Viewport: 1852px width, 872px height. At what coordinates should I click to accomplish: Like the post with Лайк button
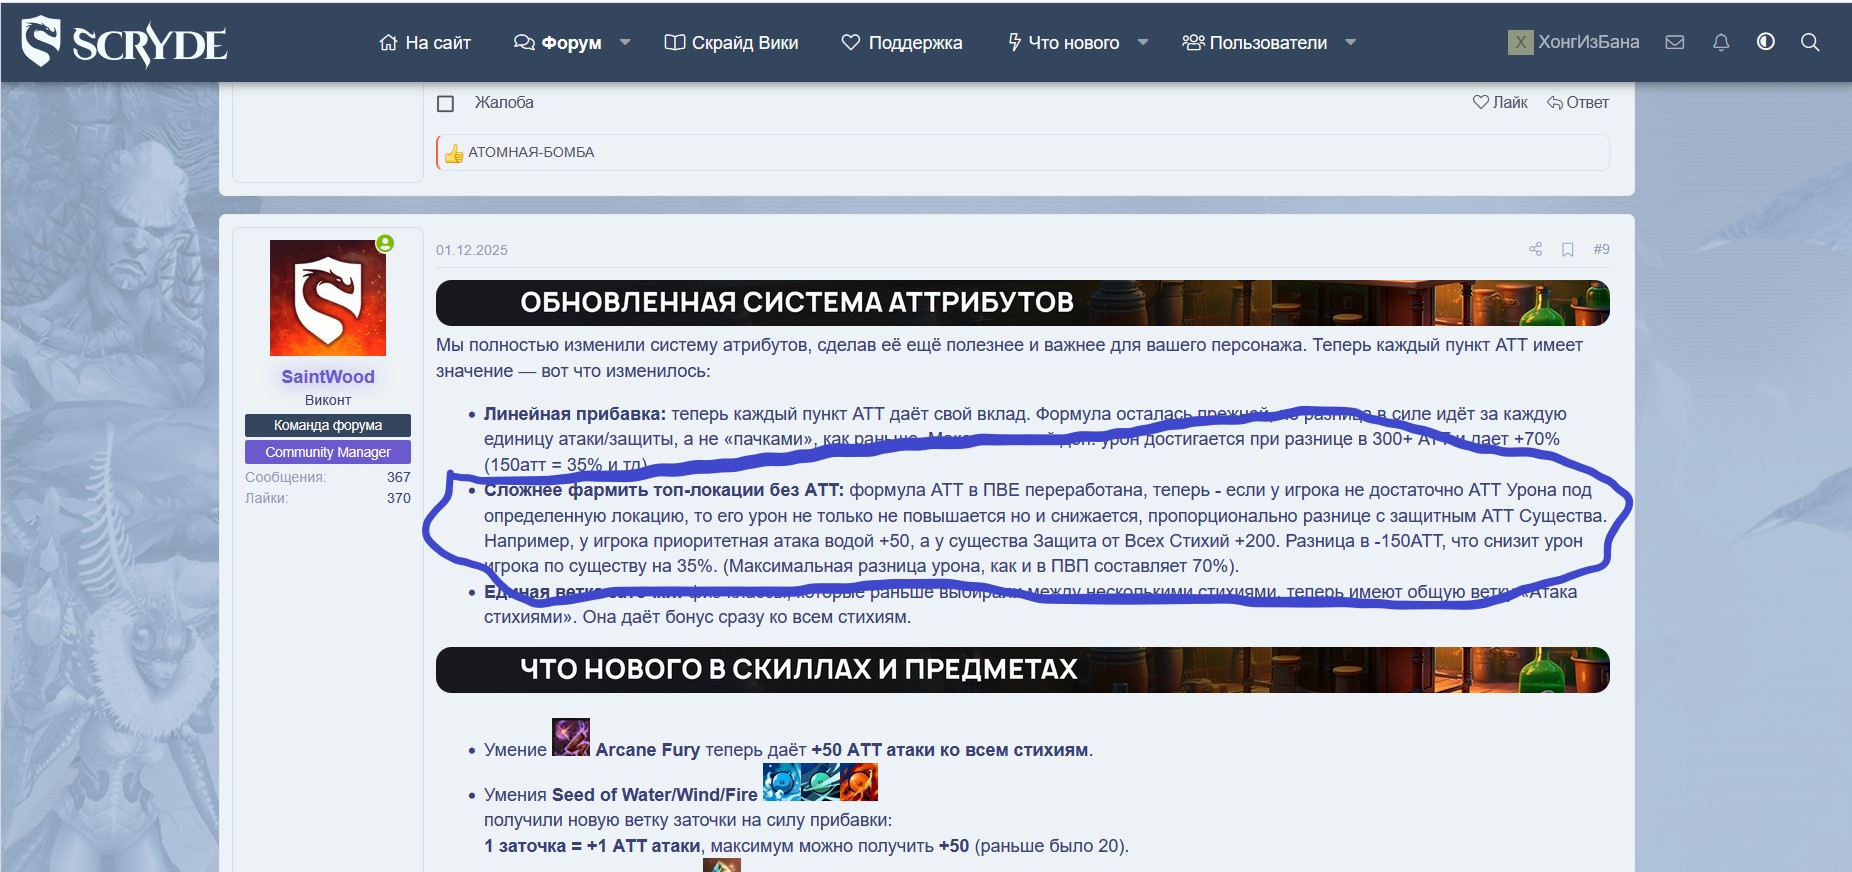click(x=1500, y=102)
